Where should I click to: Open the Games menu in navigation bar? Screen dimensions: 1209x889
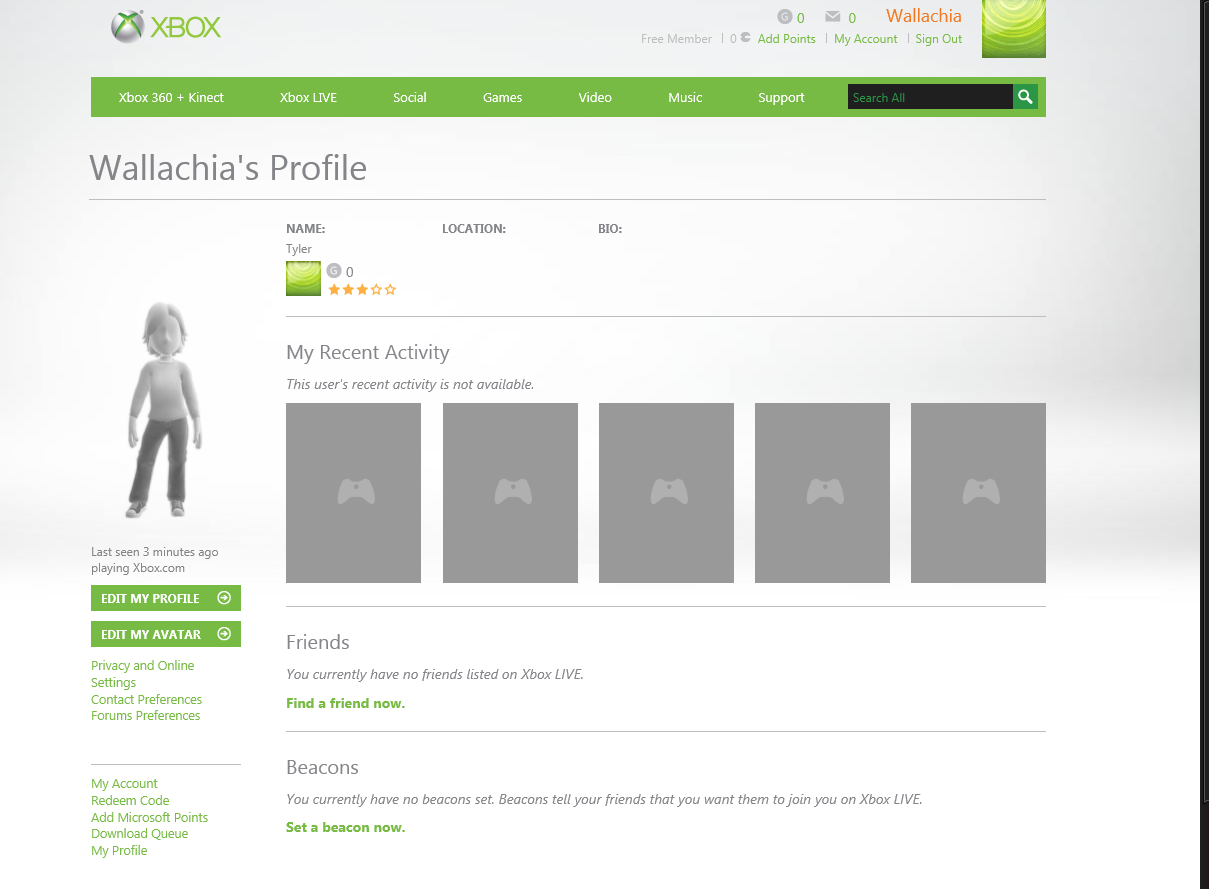tap(502, 97)
